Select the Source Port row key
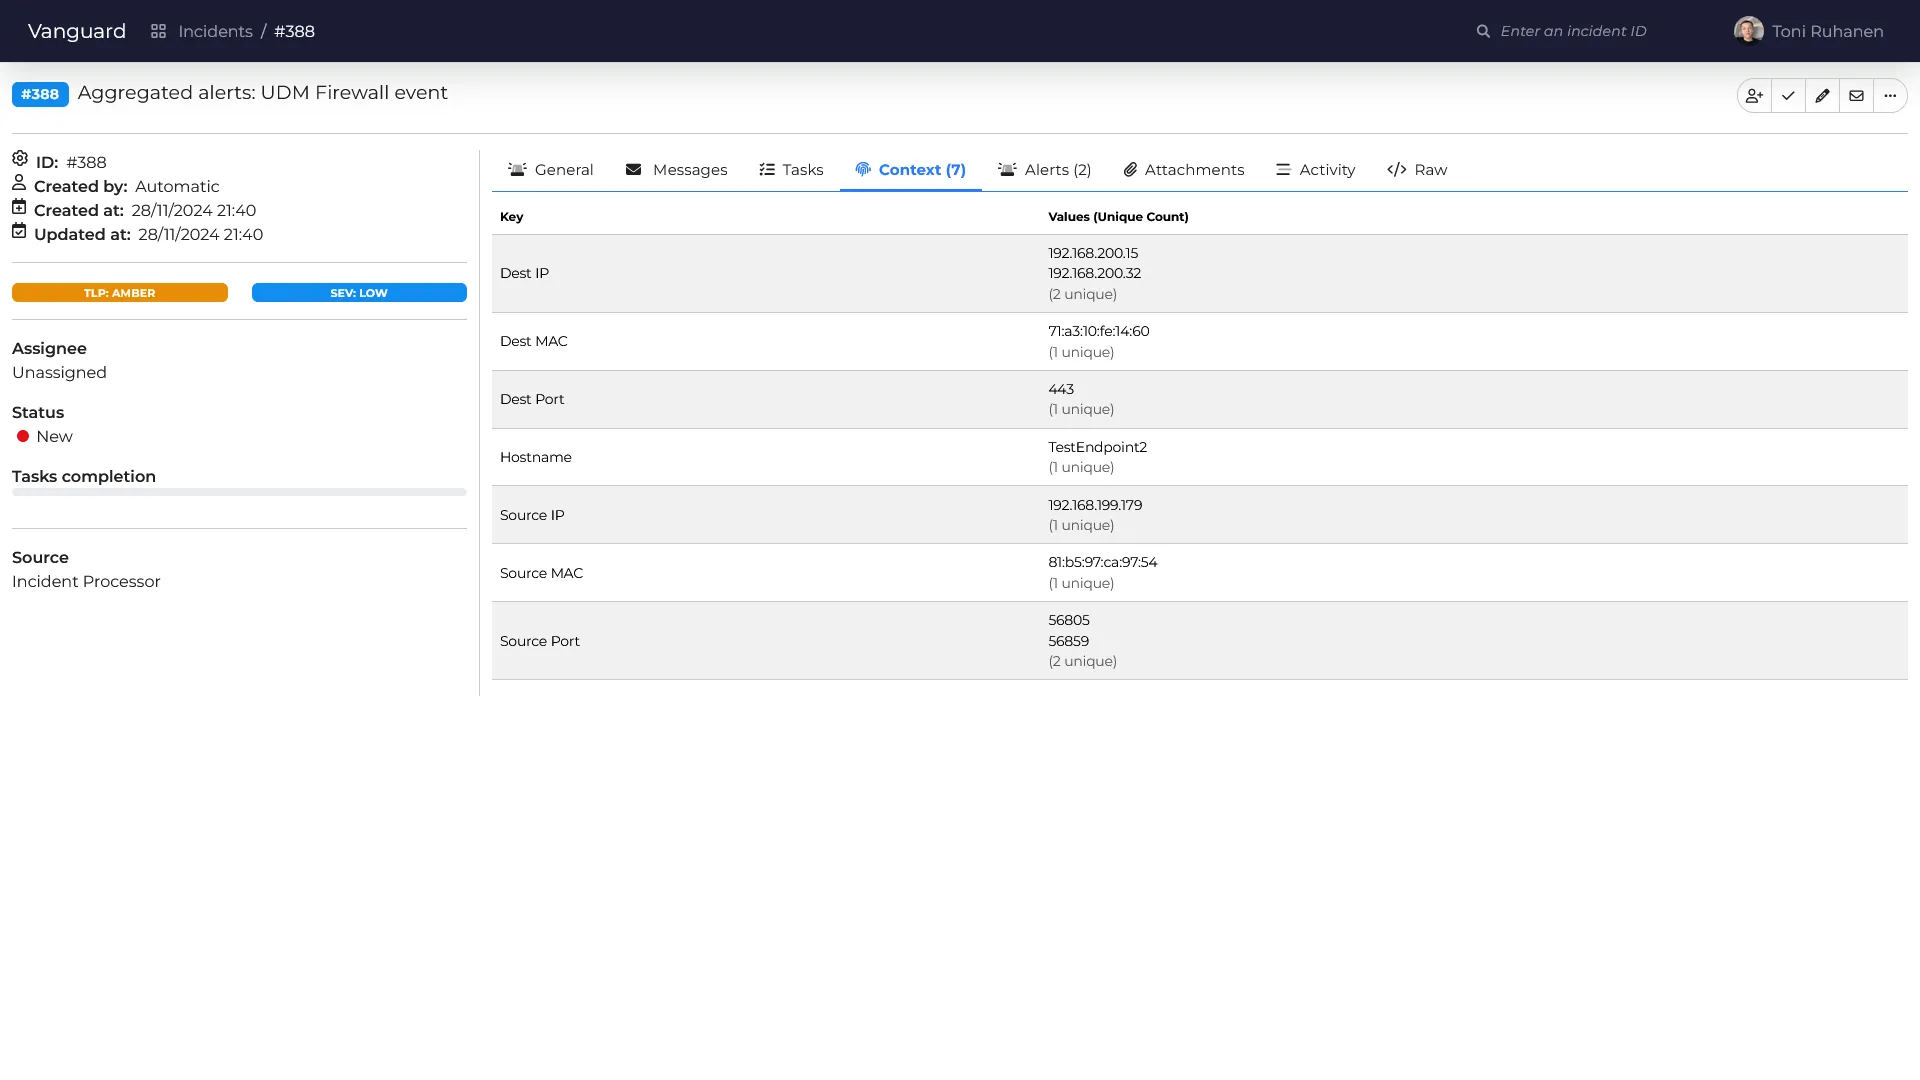This screenshot has height=1080, width=1920. tap(540, 642)
